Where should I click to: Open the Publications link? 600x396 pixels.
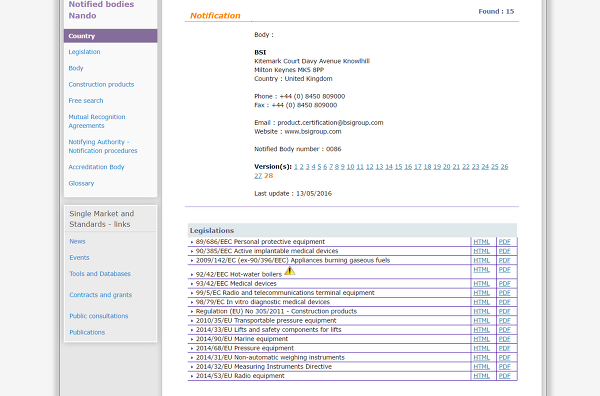click(x=87, y=332)
